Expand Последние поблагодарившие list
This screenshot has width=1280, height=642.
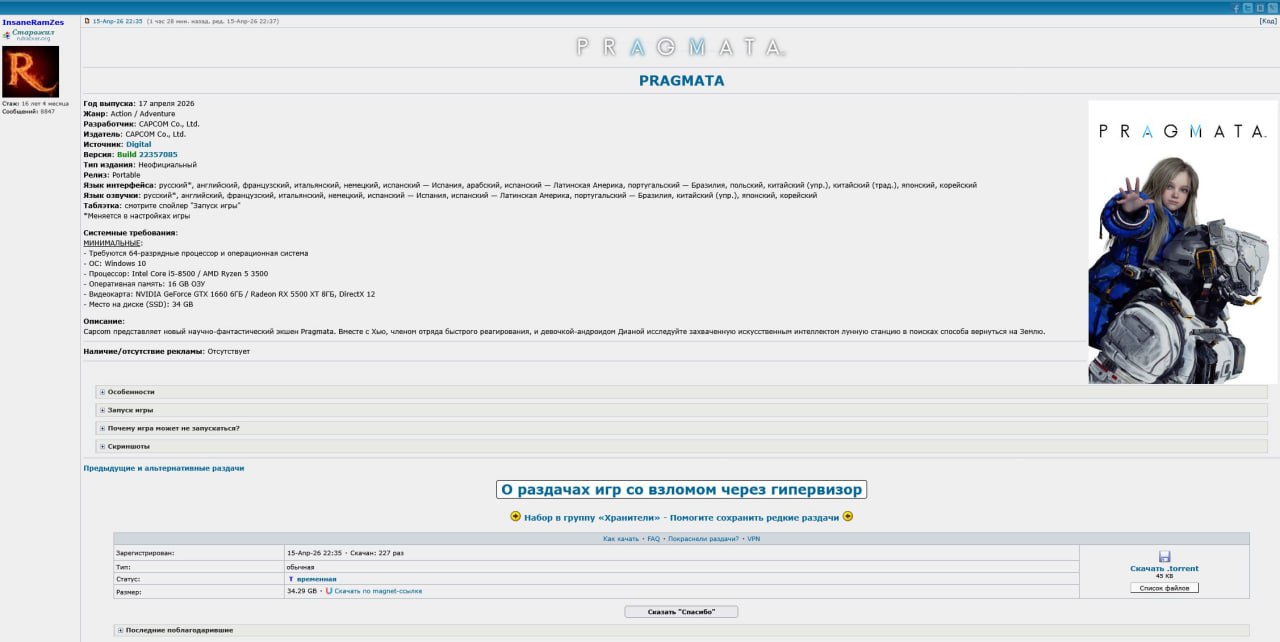pyautogui.click(x=179, y=630)
